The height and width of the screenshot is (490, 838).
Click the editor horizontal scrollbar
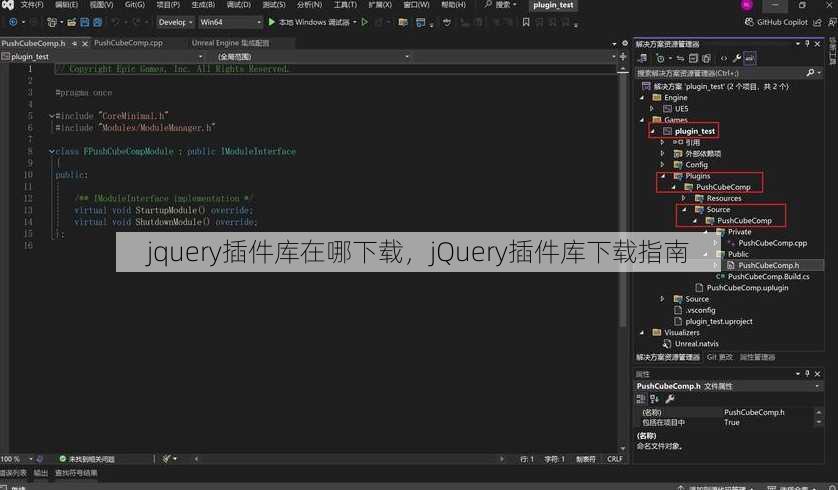(x=347, y=458)
